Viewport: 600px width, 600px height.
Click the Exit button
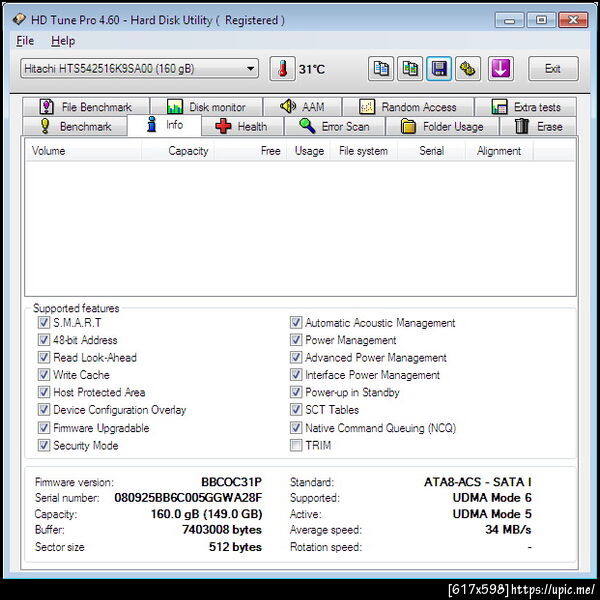pyautogui.click(x=553, y=69)
